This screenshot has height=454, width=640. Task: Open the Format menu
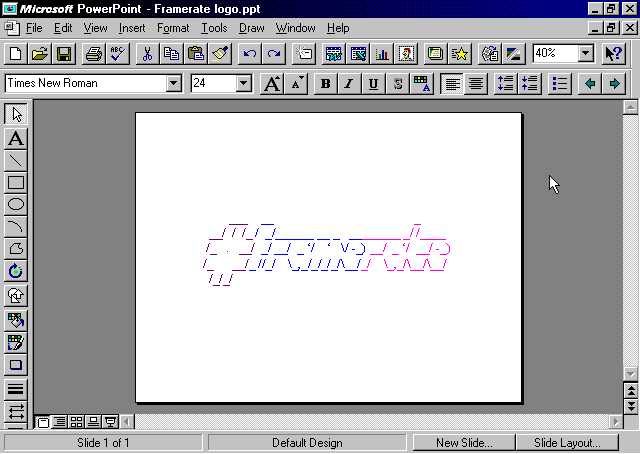[173, 28]
